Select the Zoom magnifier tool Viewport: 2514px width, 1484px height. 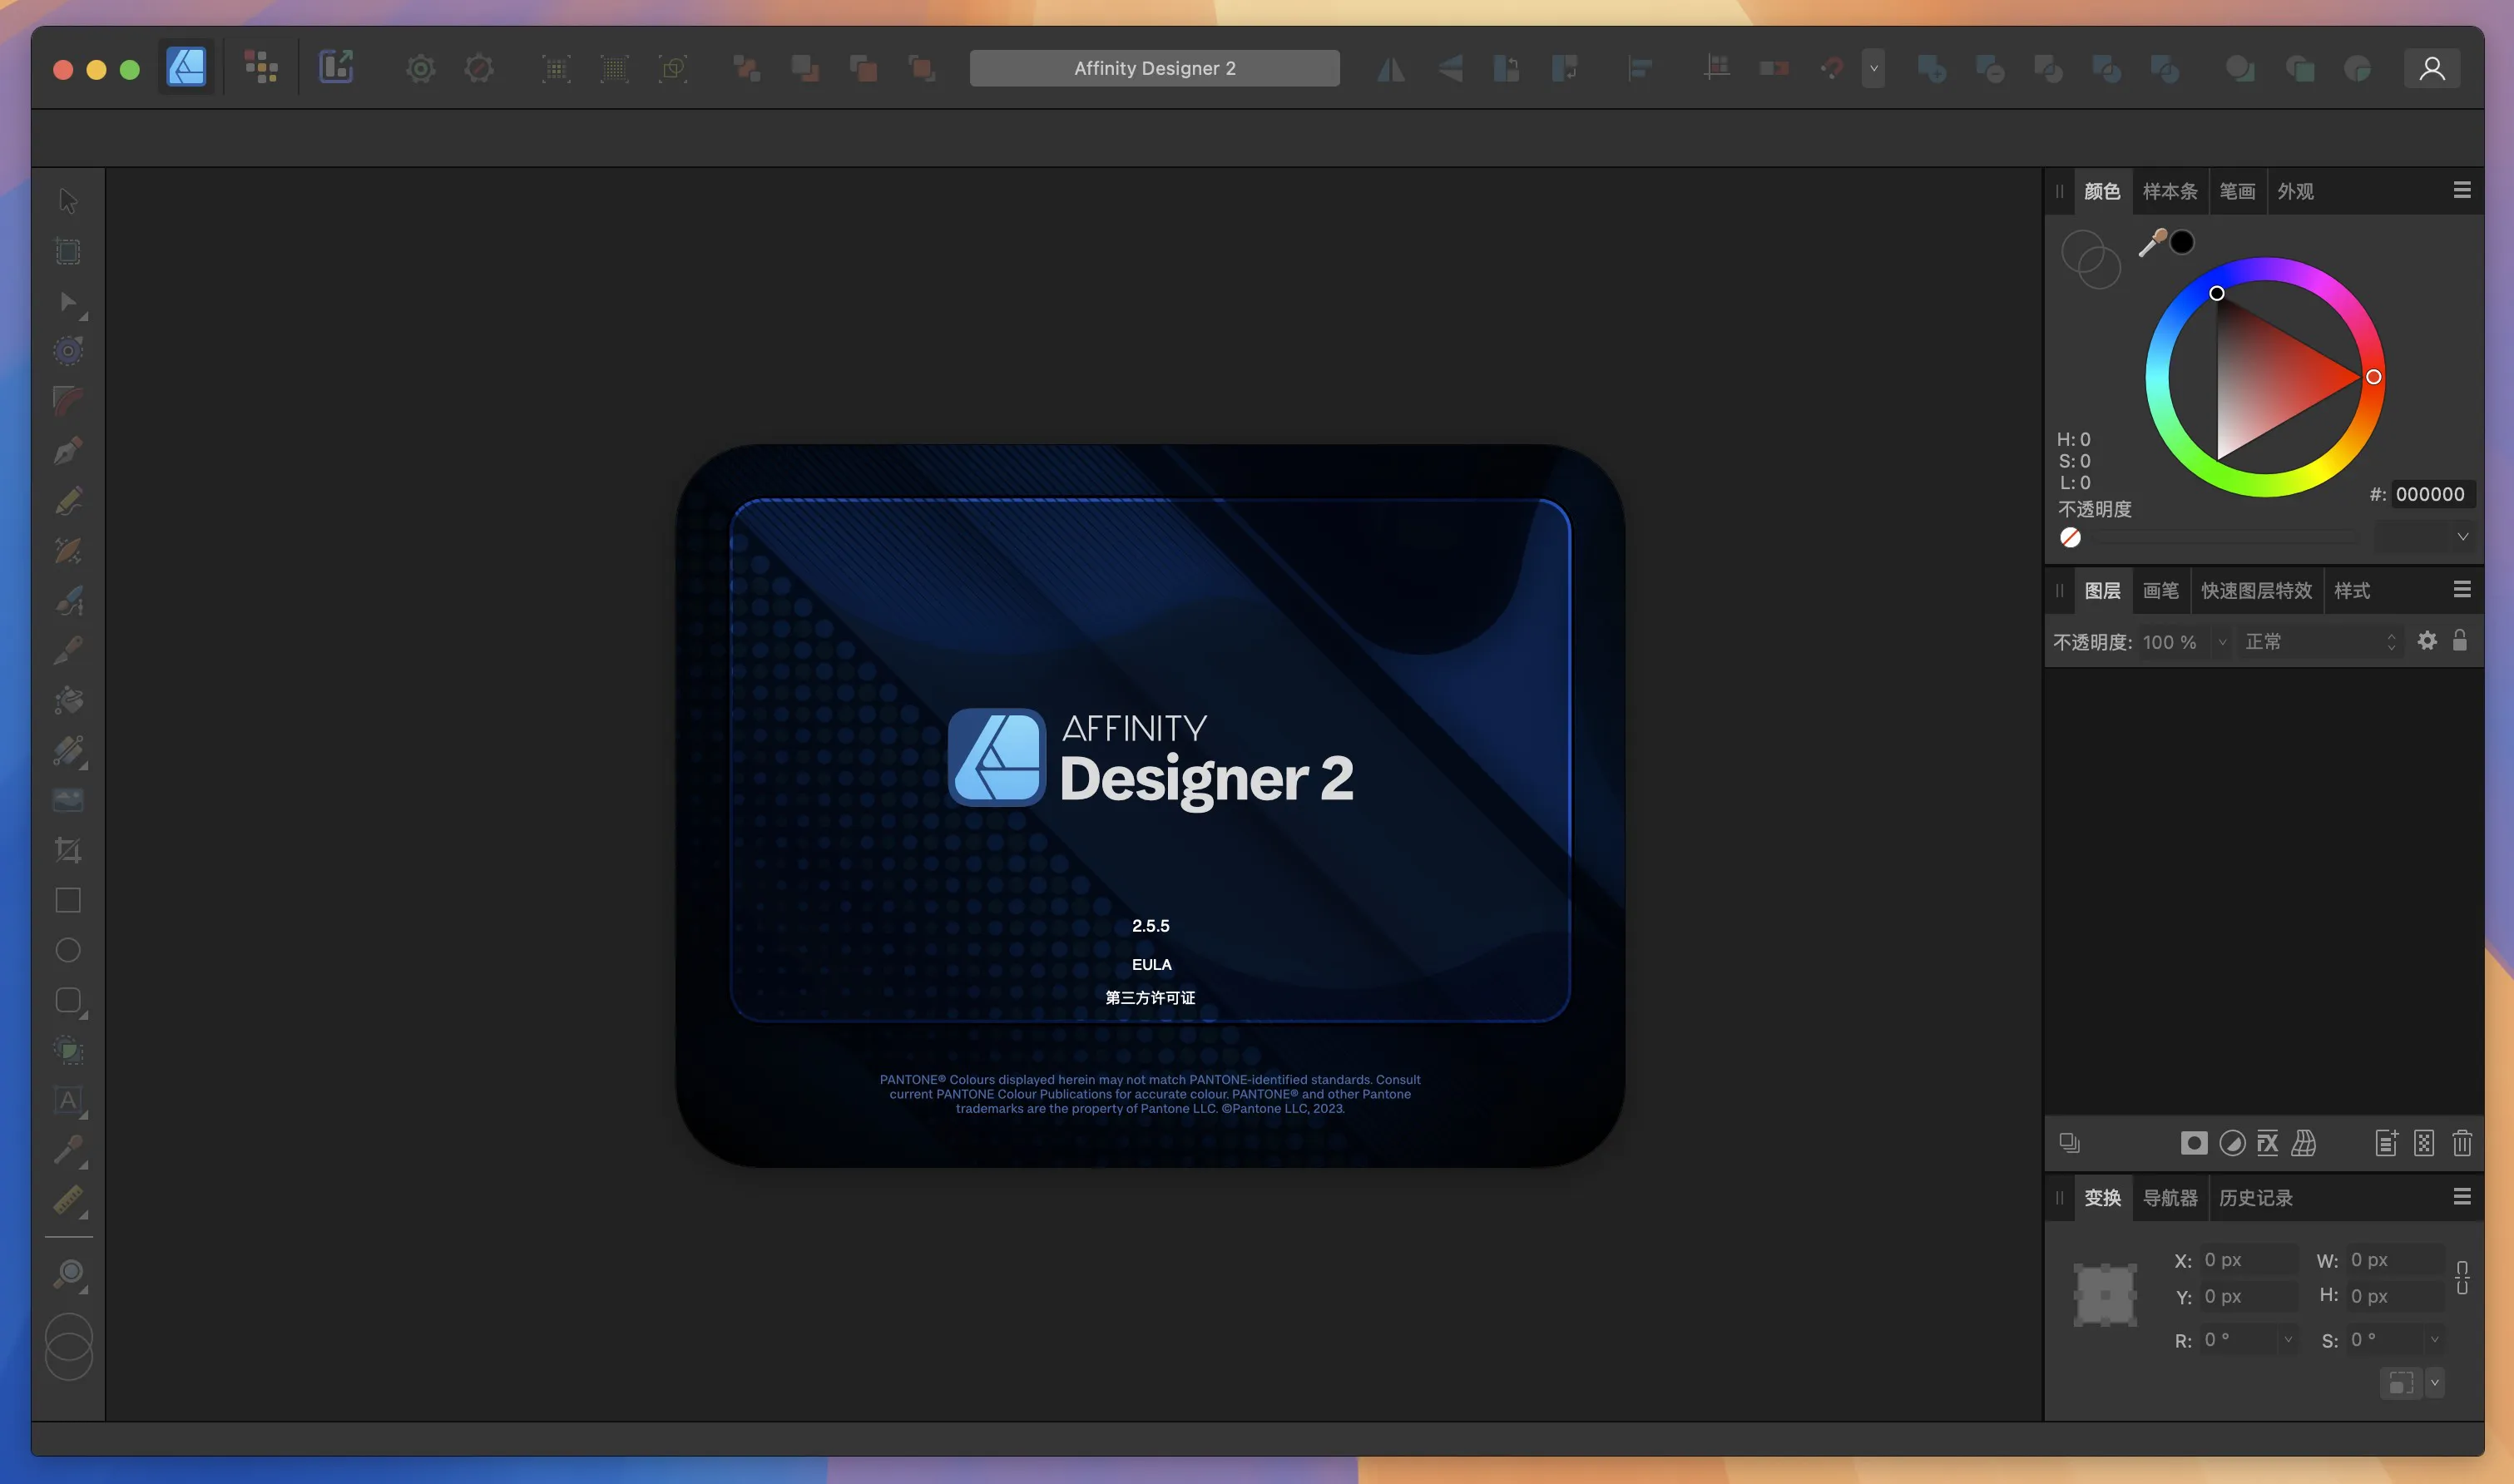(x=68, y=1274)
